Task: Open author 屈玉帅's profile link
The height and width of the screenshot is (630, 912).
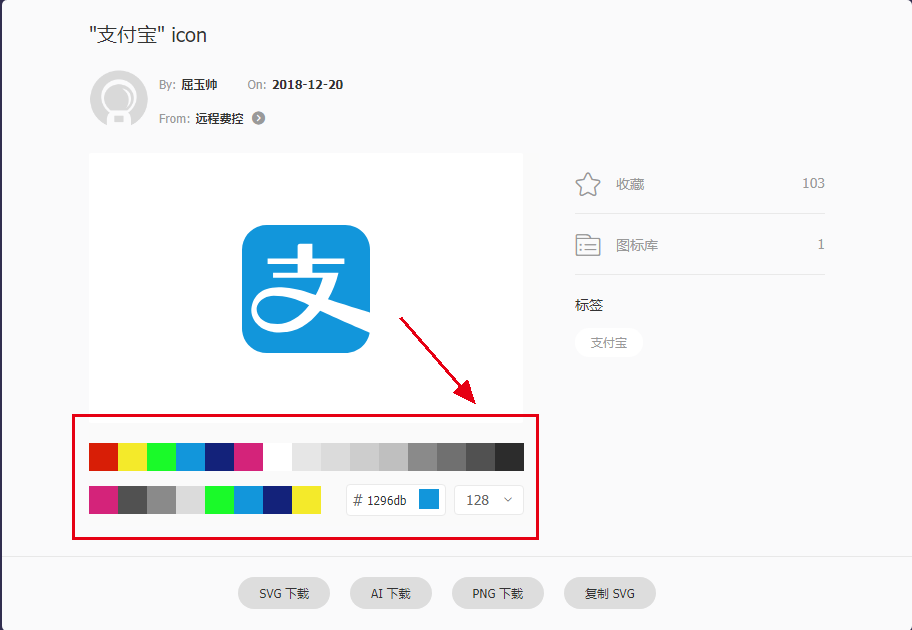Action: 198,85
